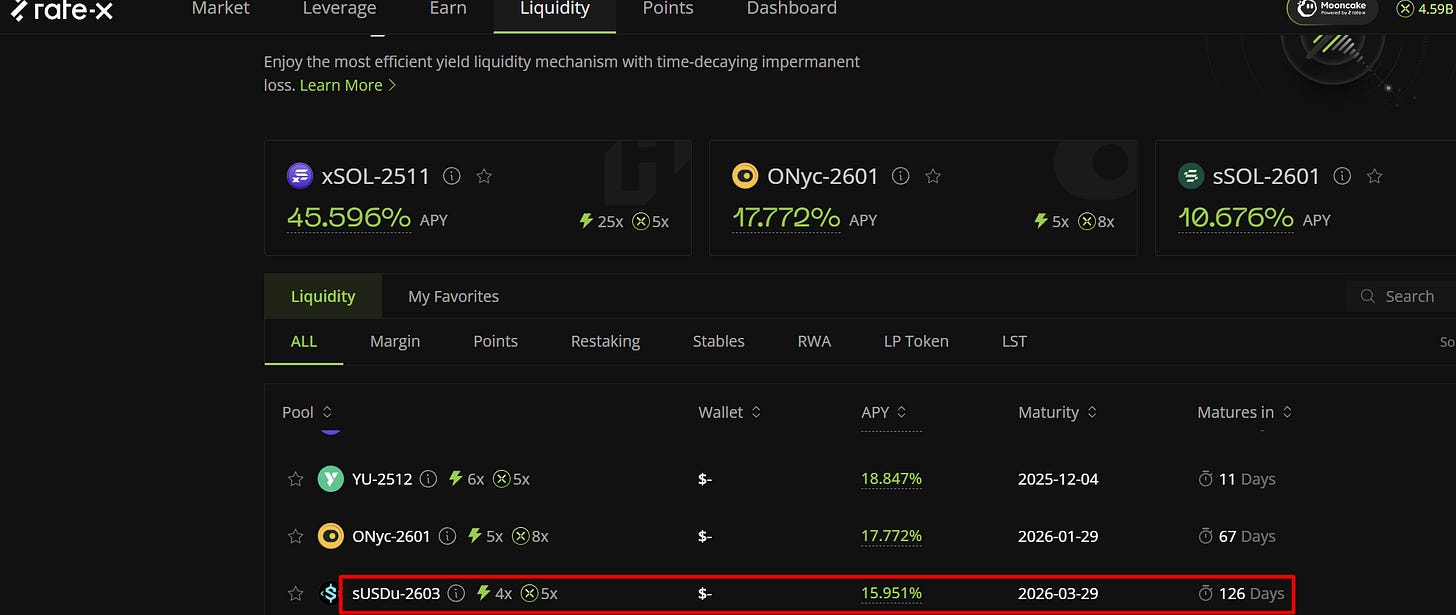This screenshot has height=615, width=1456.
Task: Click the 8x points icon in ONyc-2601 row
Action: point(520,536)
